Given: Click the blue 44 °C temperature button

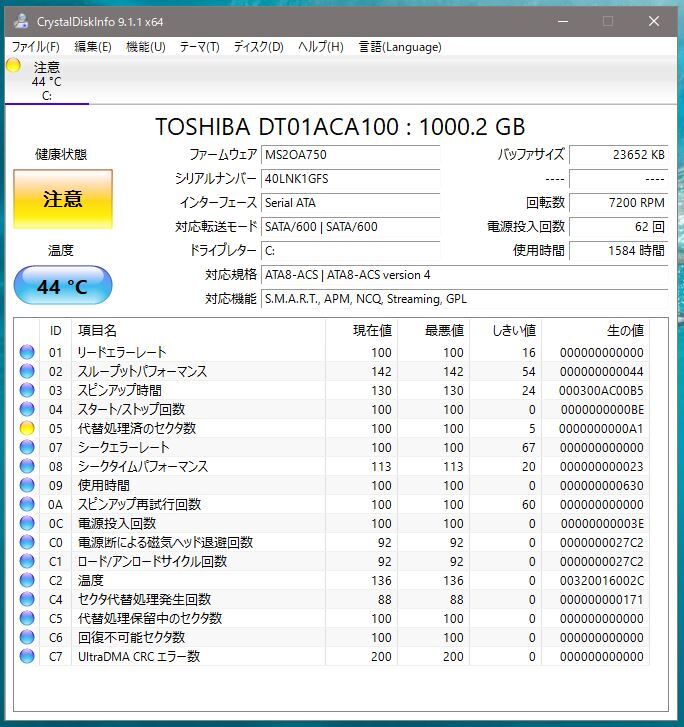Looking at the screenshot, I should (63, 286).
